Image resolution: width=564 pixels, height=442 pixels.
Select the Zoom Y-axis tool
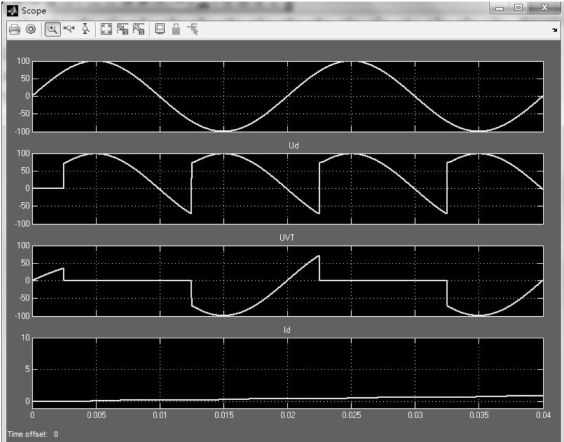[x=85, y=29]
